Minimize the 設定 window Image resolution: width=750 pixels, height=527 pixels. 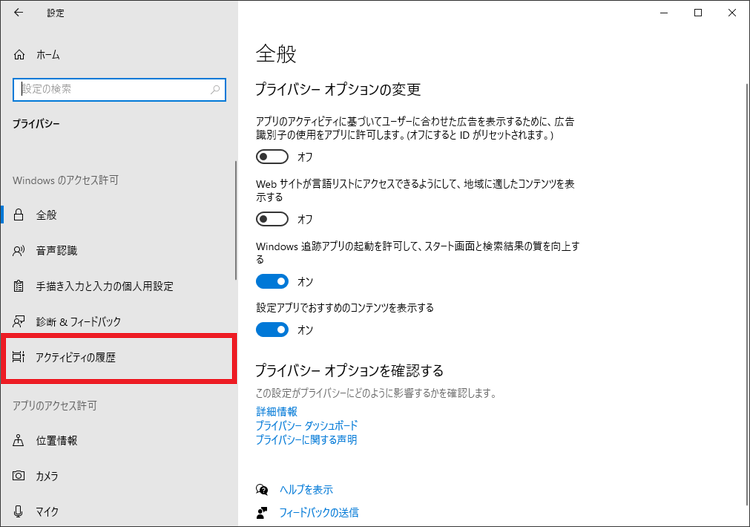coord(664,13)
